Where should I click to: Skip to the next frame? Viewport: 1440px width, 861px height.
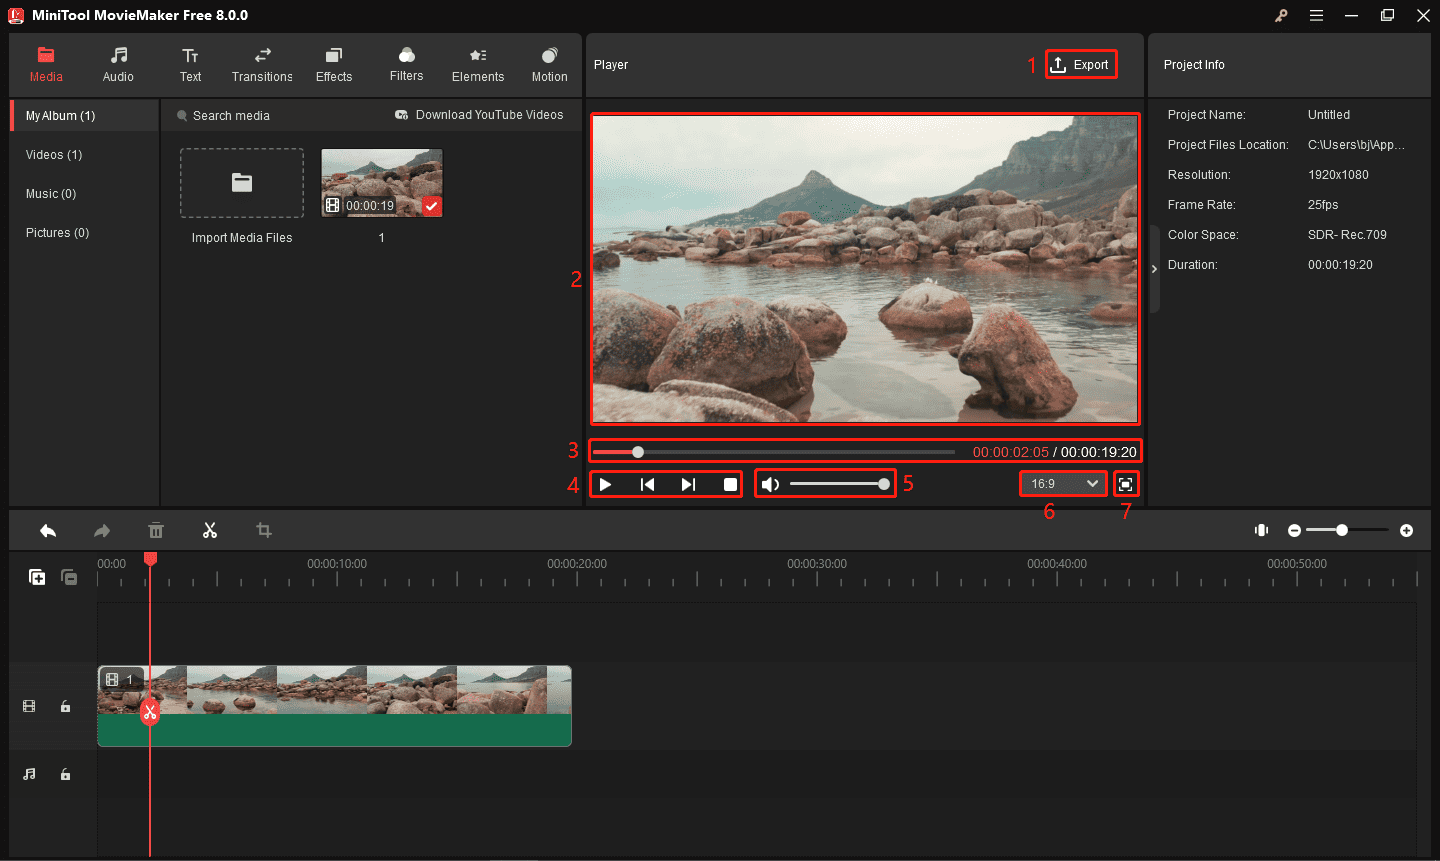[x=688, y=484]
